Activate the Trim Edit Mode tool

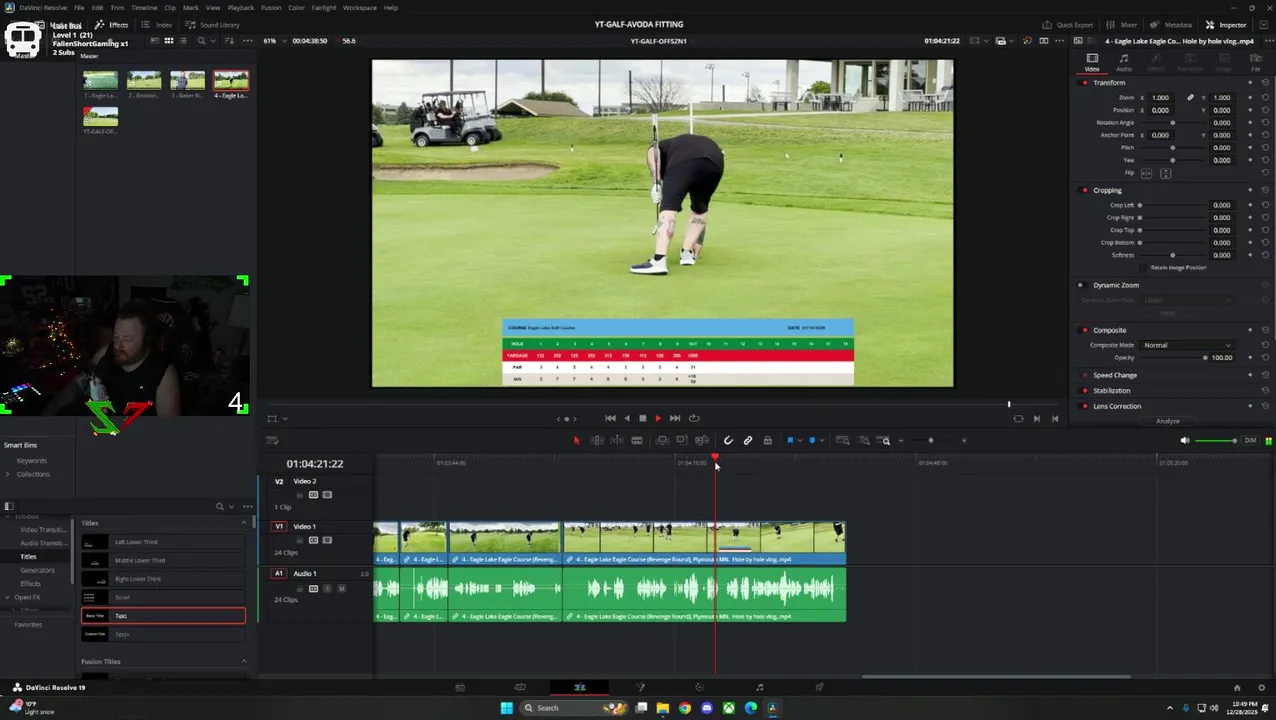pos(597,440)
